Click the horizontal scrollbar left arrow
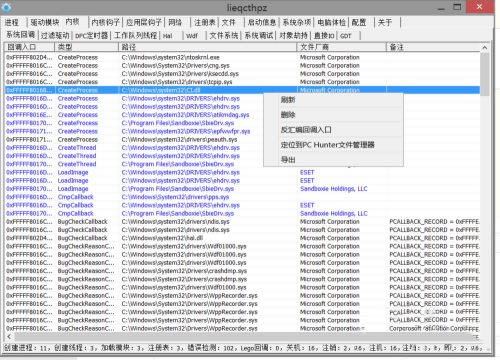 (9, 337)
